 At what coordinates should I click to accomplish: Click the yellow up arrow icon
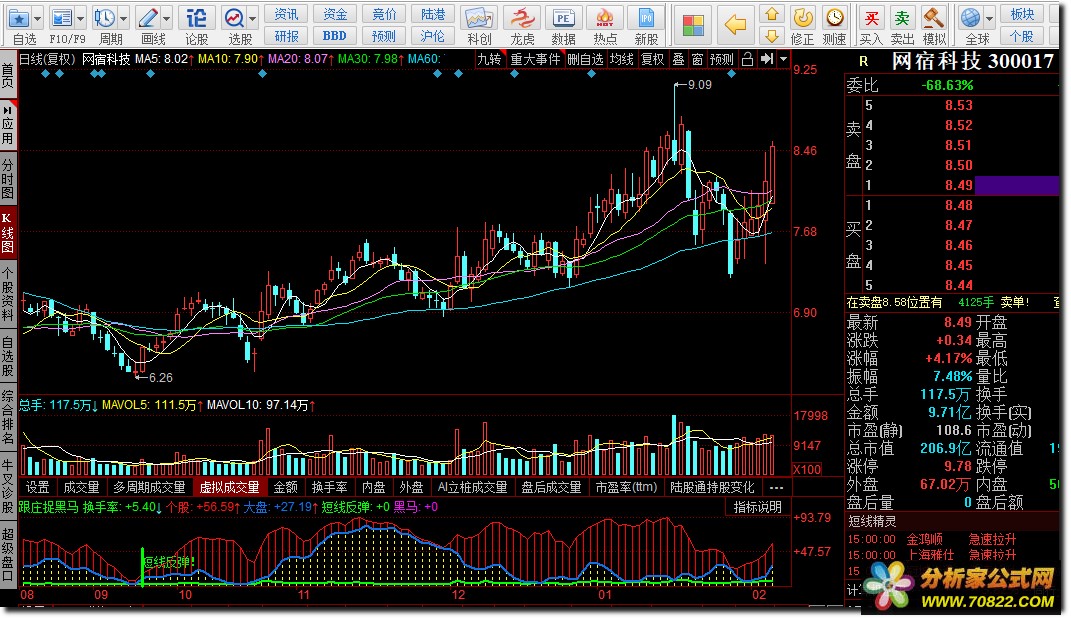click(x=772, y=14)
